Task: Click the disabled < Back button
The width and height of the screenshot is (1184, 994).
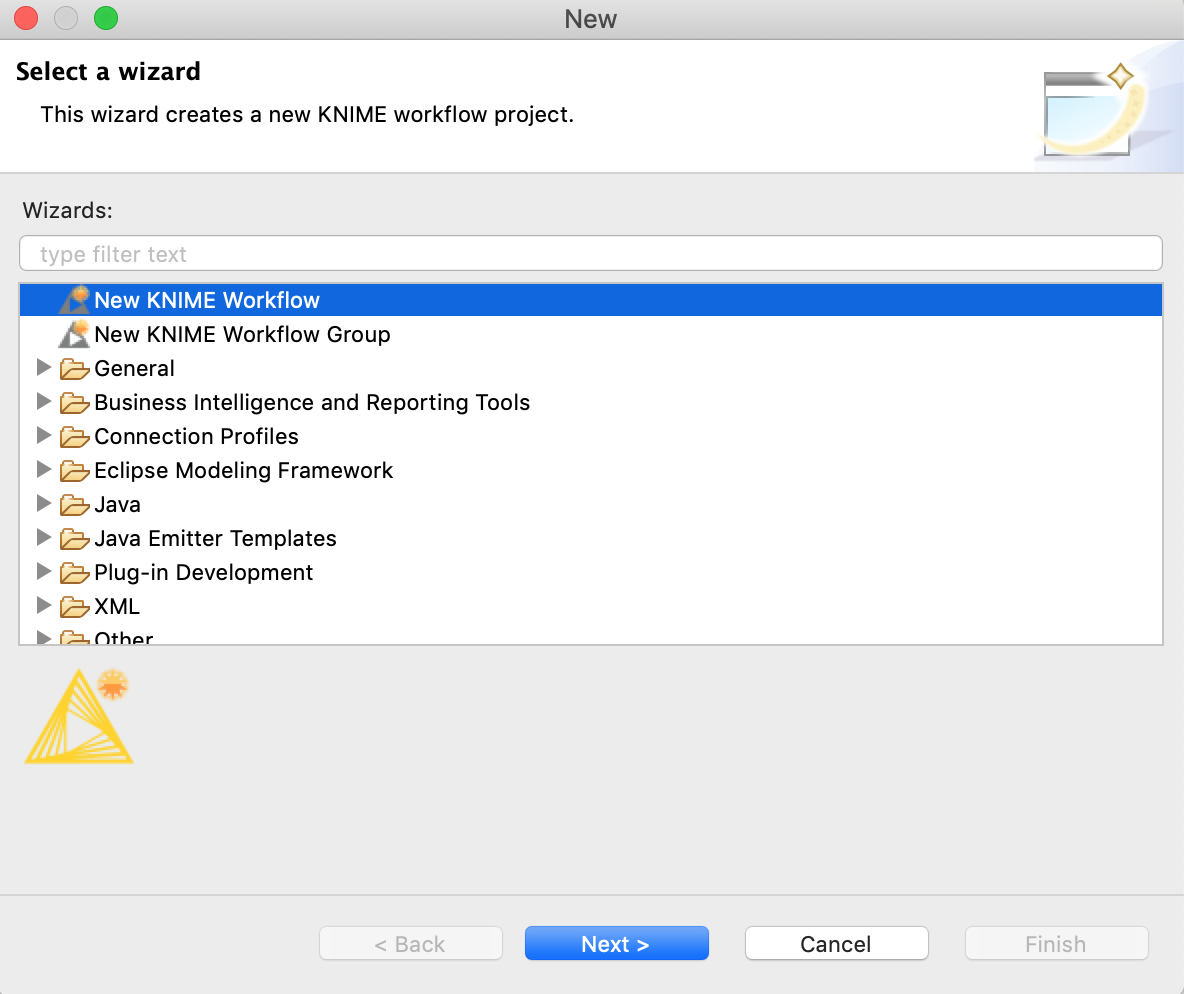Action: 411,943
